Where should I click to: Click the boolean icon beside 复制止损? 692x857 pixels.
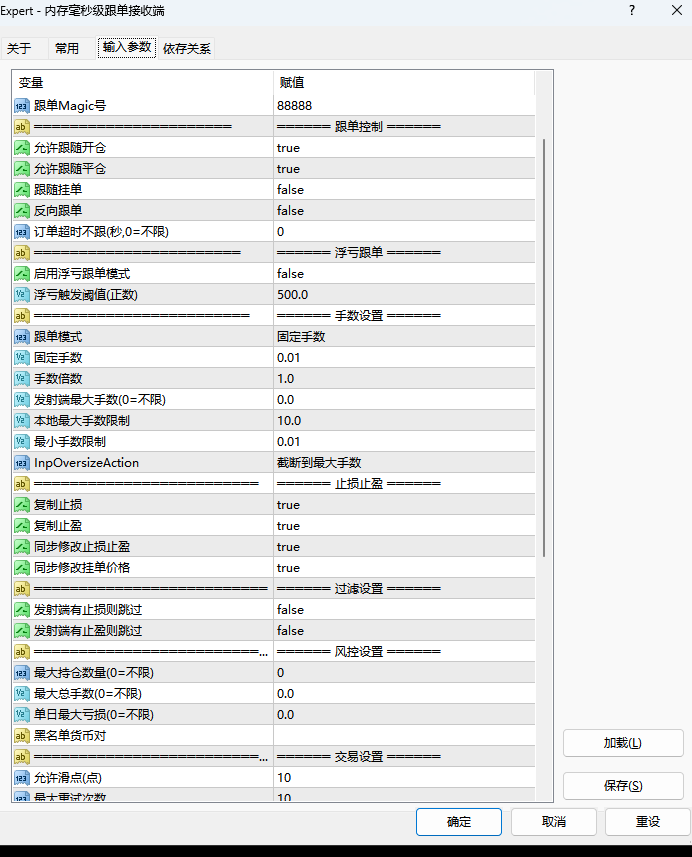tap(22, 505)
